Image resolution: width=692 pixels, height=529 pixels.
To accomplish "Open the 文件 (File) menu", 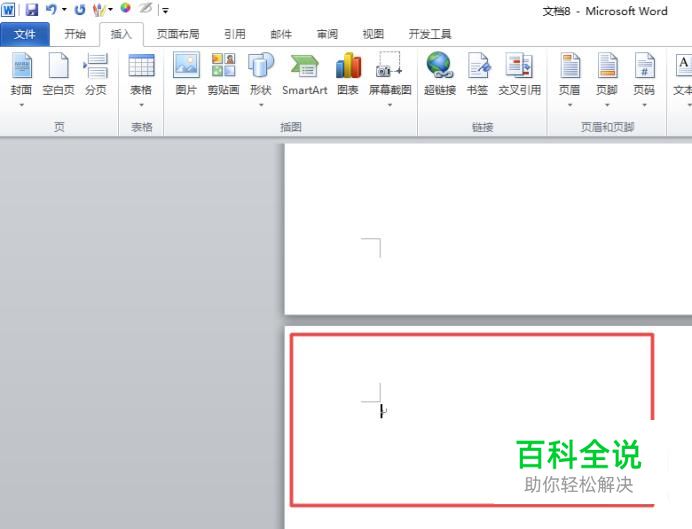I will tap(25, 34).
